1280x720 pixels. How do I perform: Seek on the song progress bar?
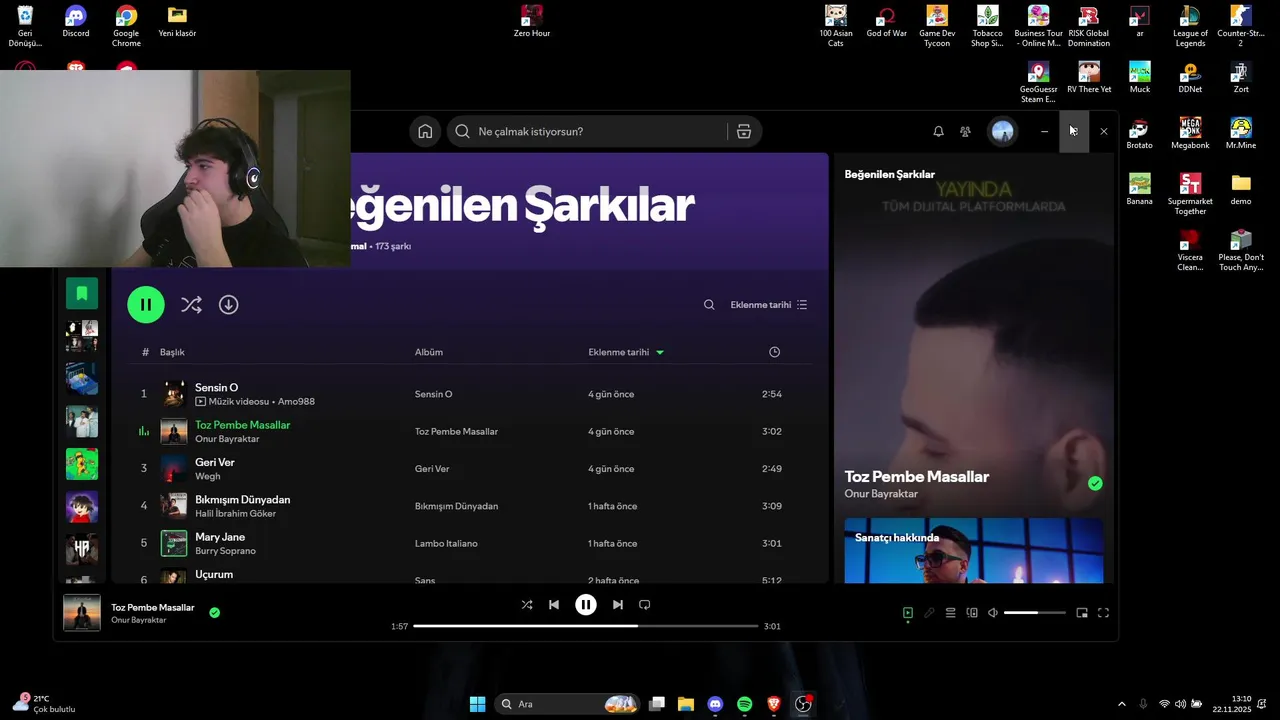click(x=586, y=626)
